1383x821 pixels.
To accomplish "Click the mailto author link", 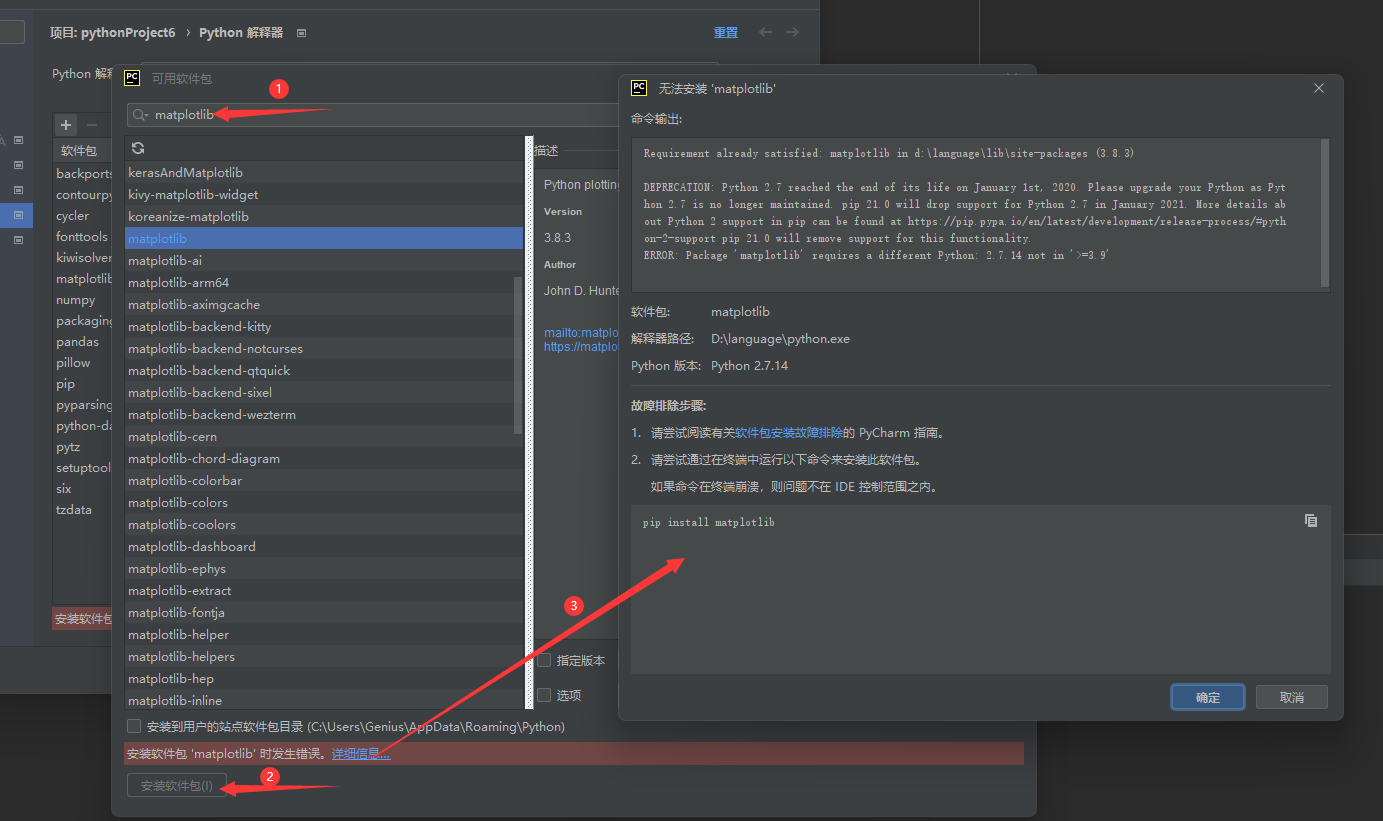I will (581, 333).
